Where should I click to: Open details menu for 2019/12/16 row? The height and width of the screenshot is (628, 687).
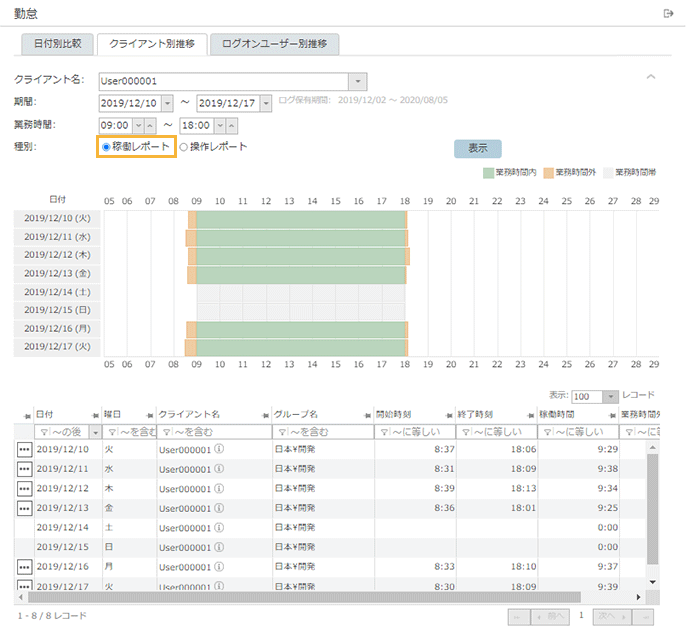24,567
